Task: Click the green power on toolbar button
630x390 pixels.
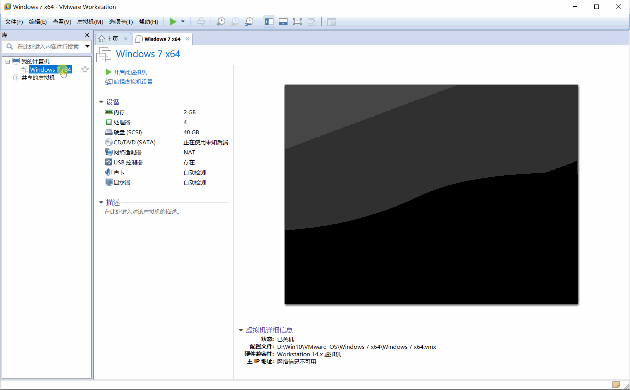Action: click(173, 22)
